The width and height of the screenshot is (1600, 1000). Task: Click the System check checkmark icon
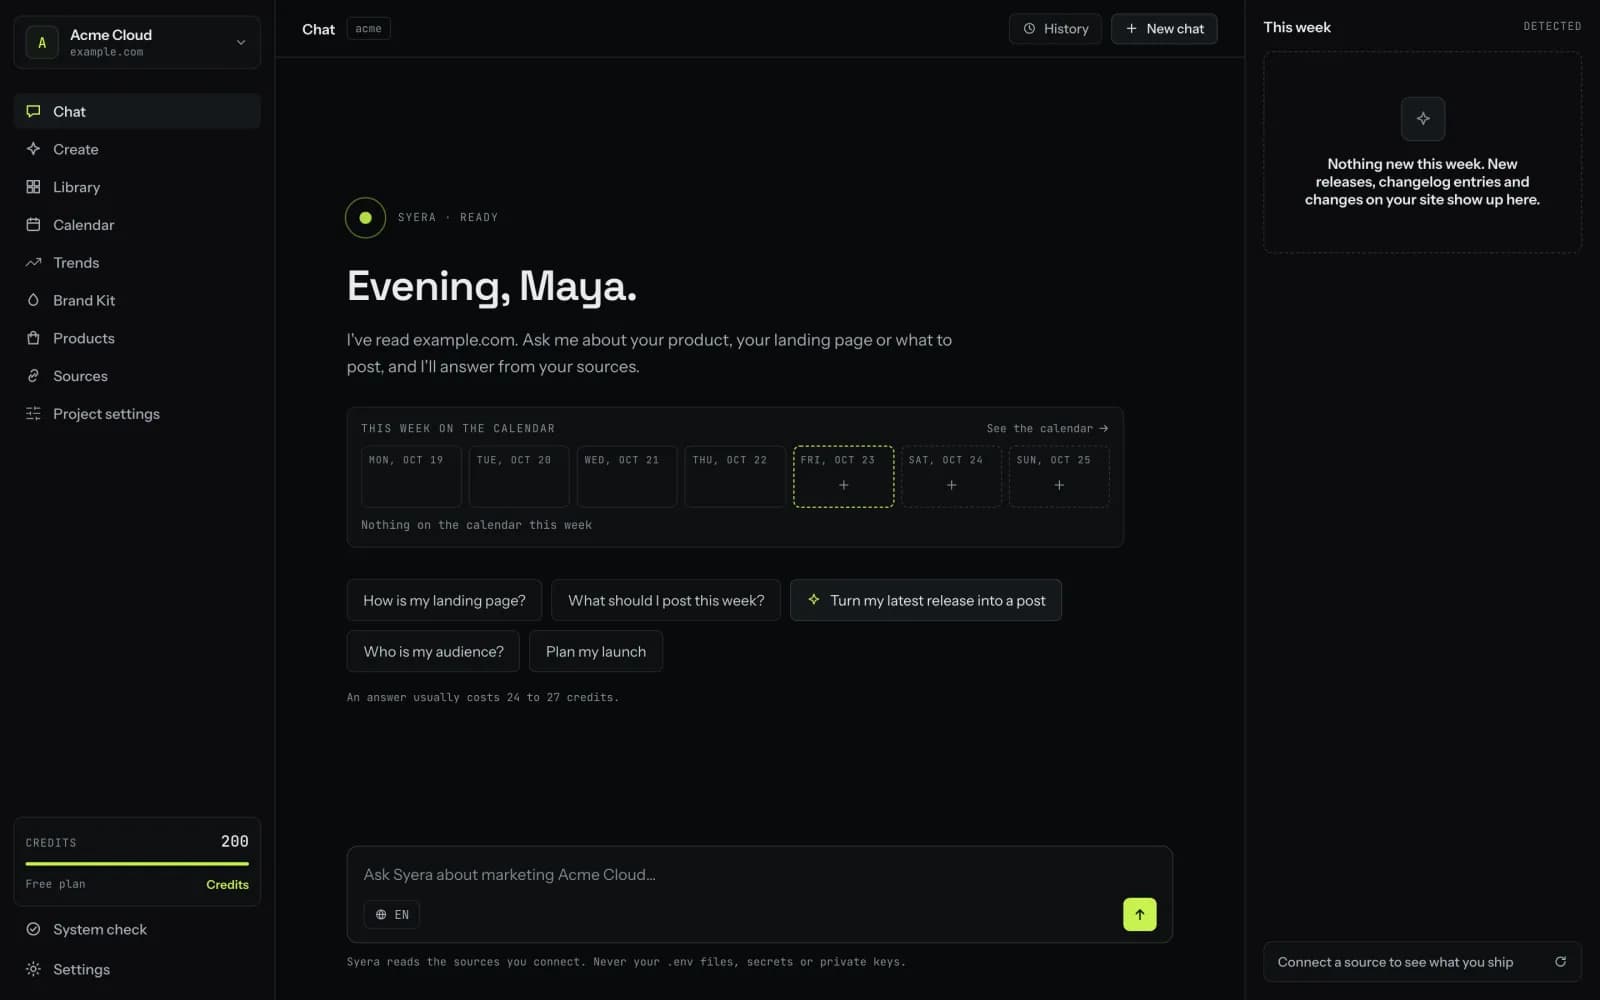pos(33,929)
